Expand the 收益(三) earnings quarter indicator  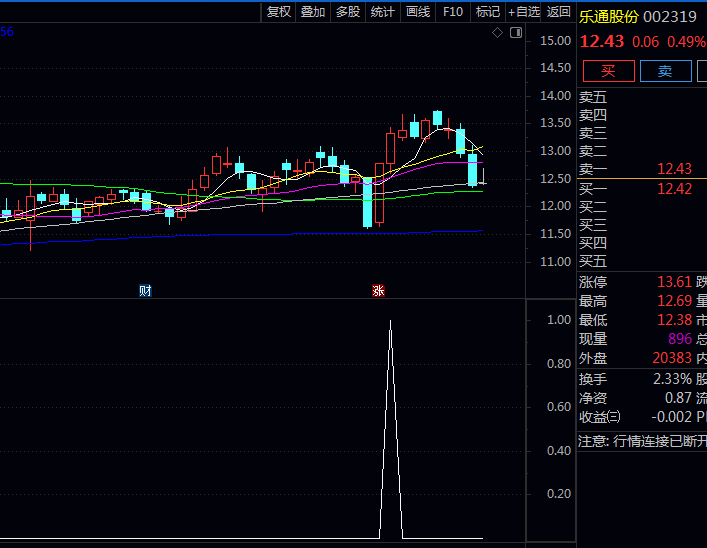(600, 417)
